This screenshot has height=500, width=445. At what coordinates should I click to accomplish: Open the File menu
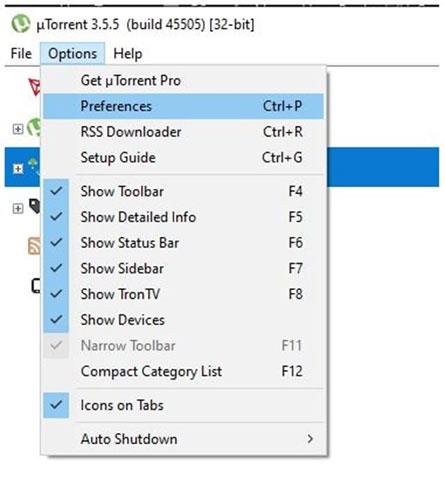coord(21,54)
